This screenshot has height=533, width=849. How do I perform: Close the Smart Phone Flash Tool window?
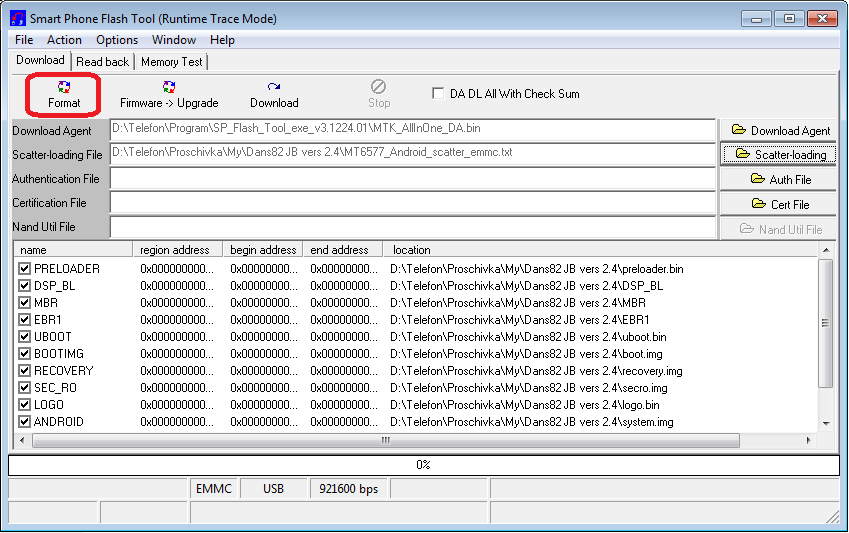822,19
